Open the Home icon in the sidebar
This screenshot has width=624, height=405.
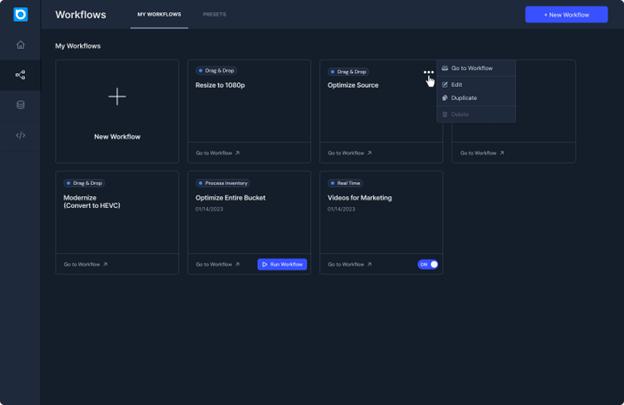click(x=20, y=45)
